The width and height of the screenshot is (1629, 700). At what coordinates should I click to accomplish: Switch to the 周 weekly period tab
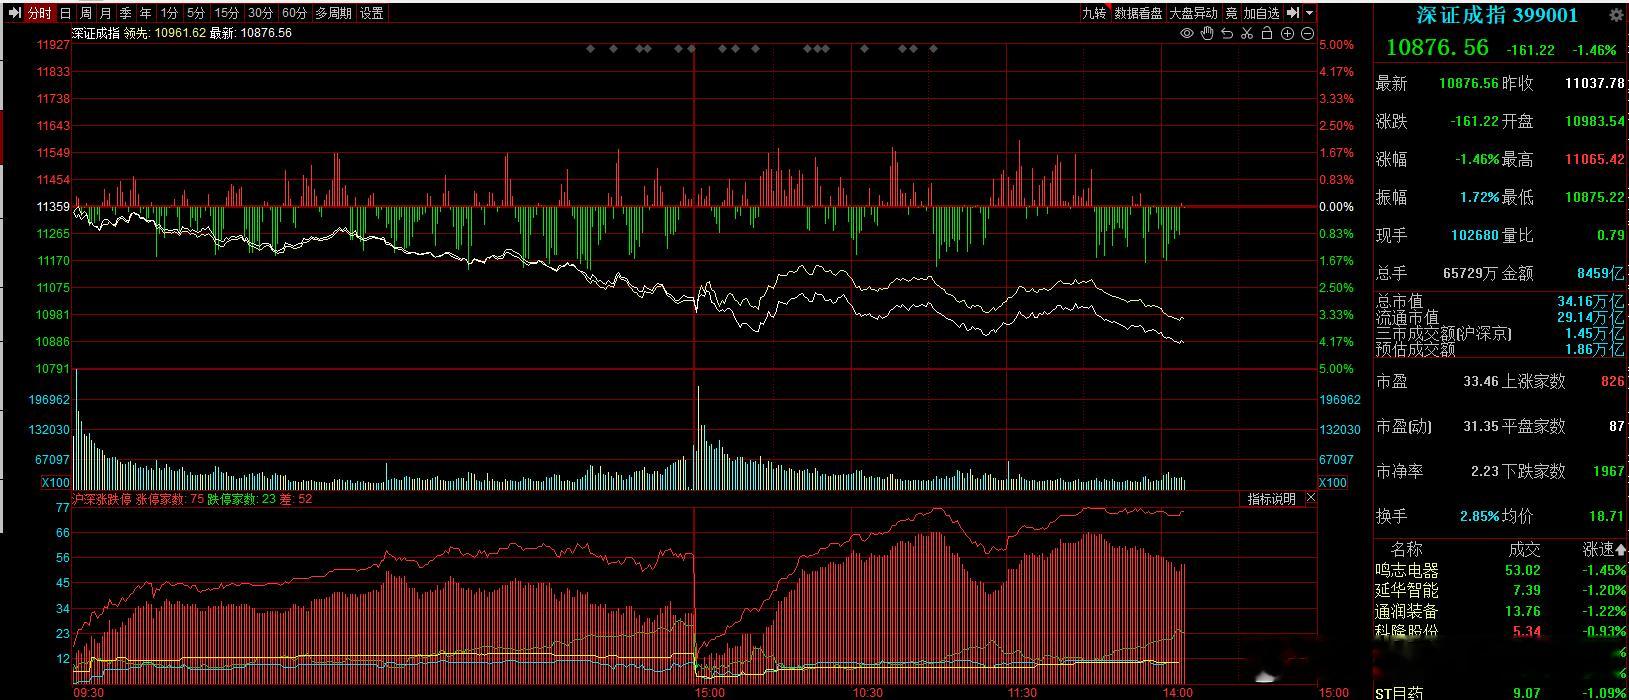pyautogui.click(x=85, y=13)
